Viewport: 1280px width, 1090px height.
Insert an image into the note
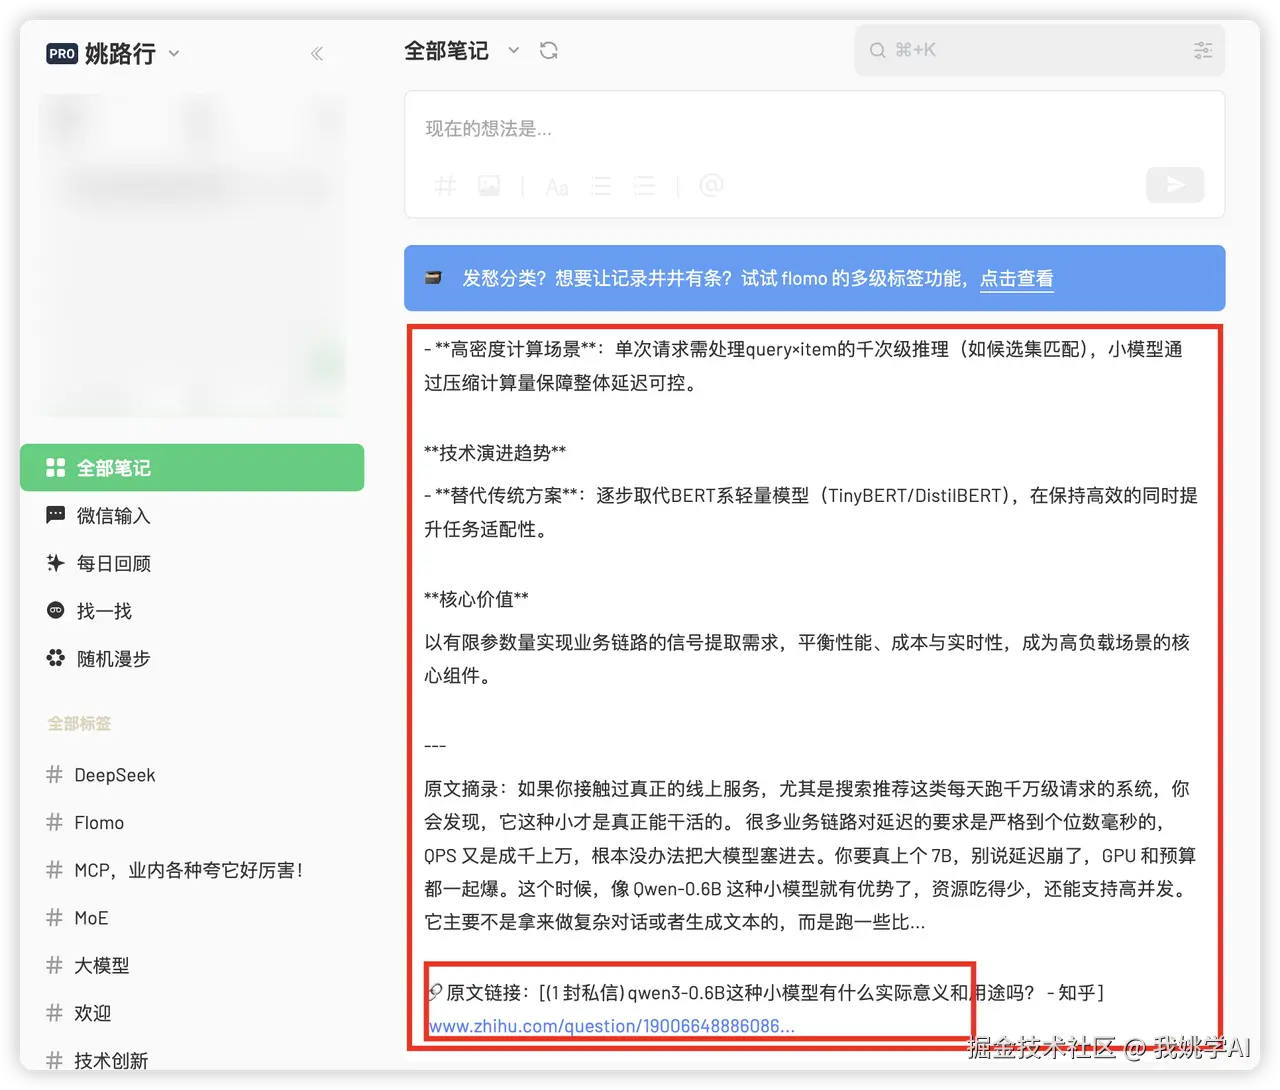(x=489, y=186)
